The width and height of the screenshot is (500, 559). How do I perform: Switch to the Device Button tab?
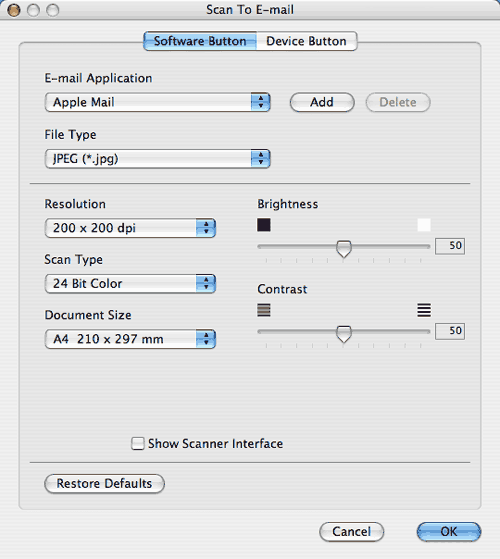coord(306,41)
